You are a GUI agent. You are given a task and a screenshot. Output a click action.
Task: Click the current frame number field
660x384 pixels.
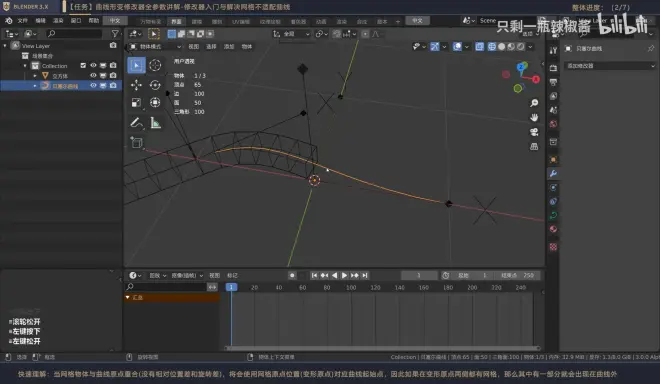(419, 275)
